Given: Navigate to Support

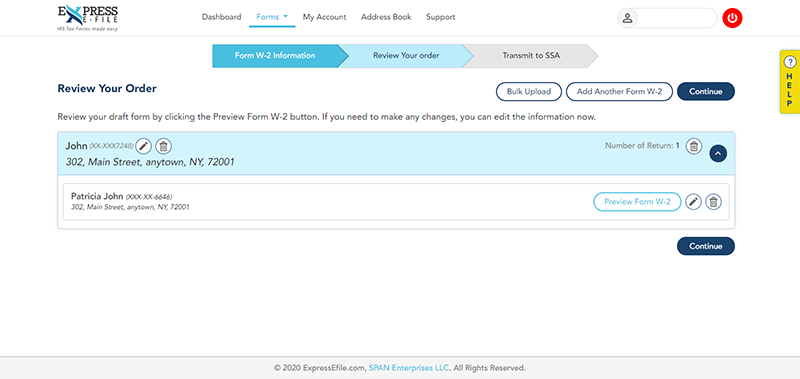Looking at the screenshot, I should pos(441,17).
